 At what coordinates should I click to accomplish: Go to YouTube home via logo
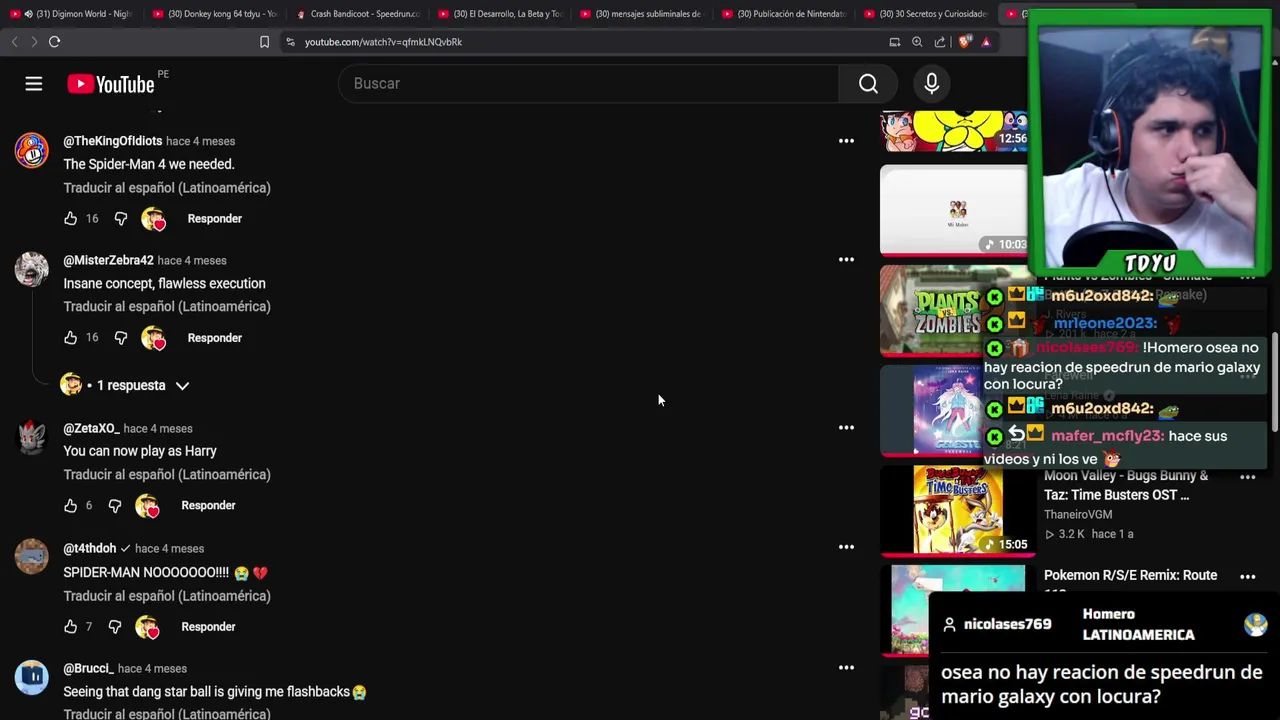pos(111,84)
